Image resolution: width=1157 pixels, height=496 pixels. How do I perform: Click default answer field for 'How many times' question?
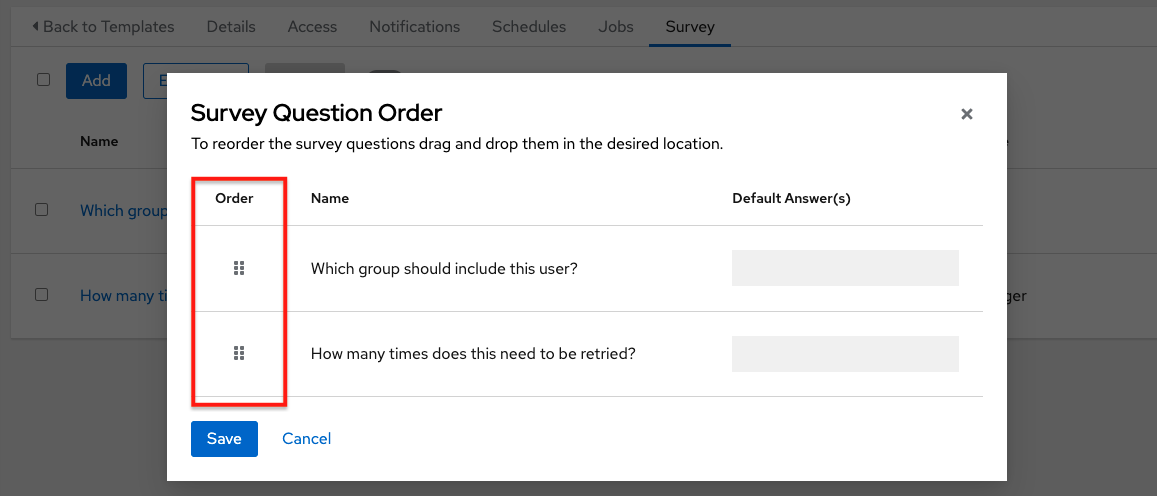click(x=845, y=354)
